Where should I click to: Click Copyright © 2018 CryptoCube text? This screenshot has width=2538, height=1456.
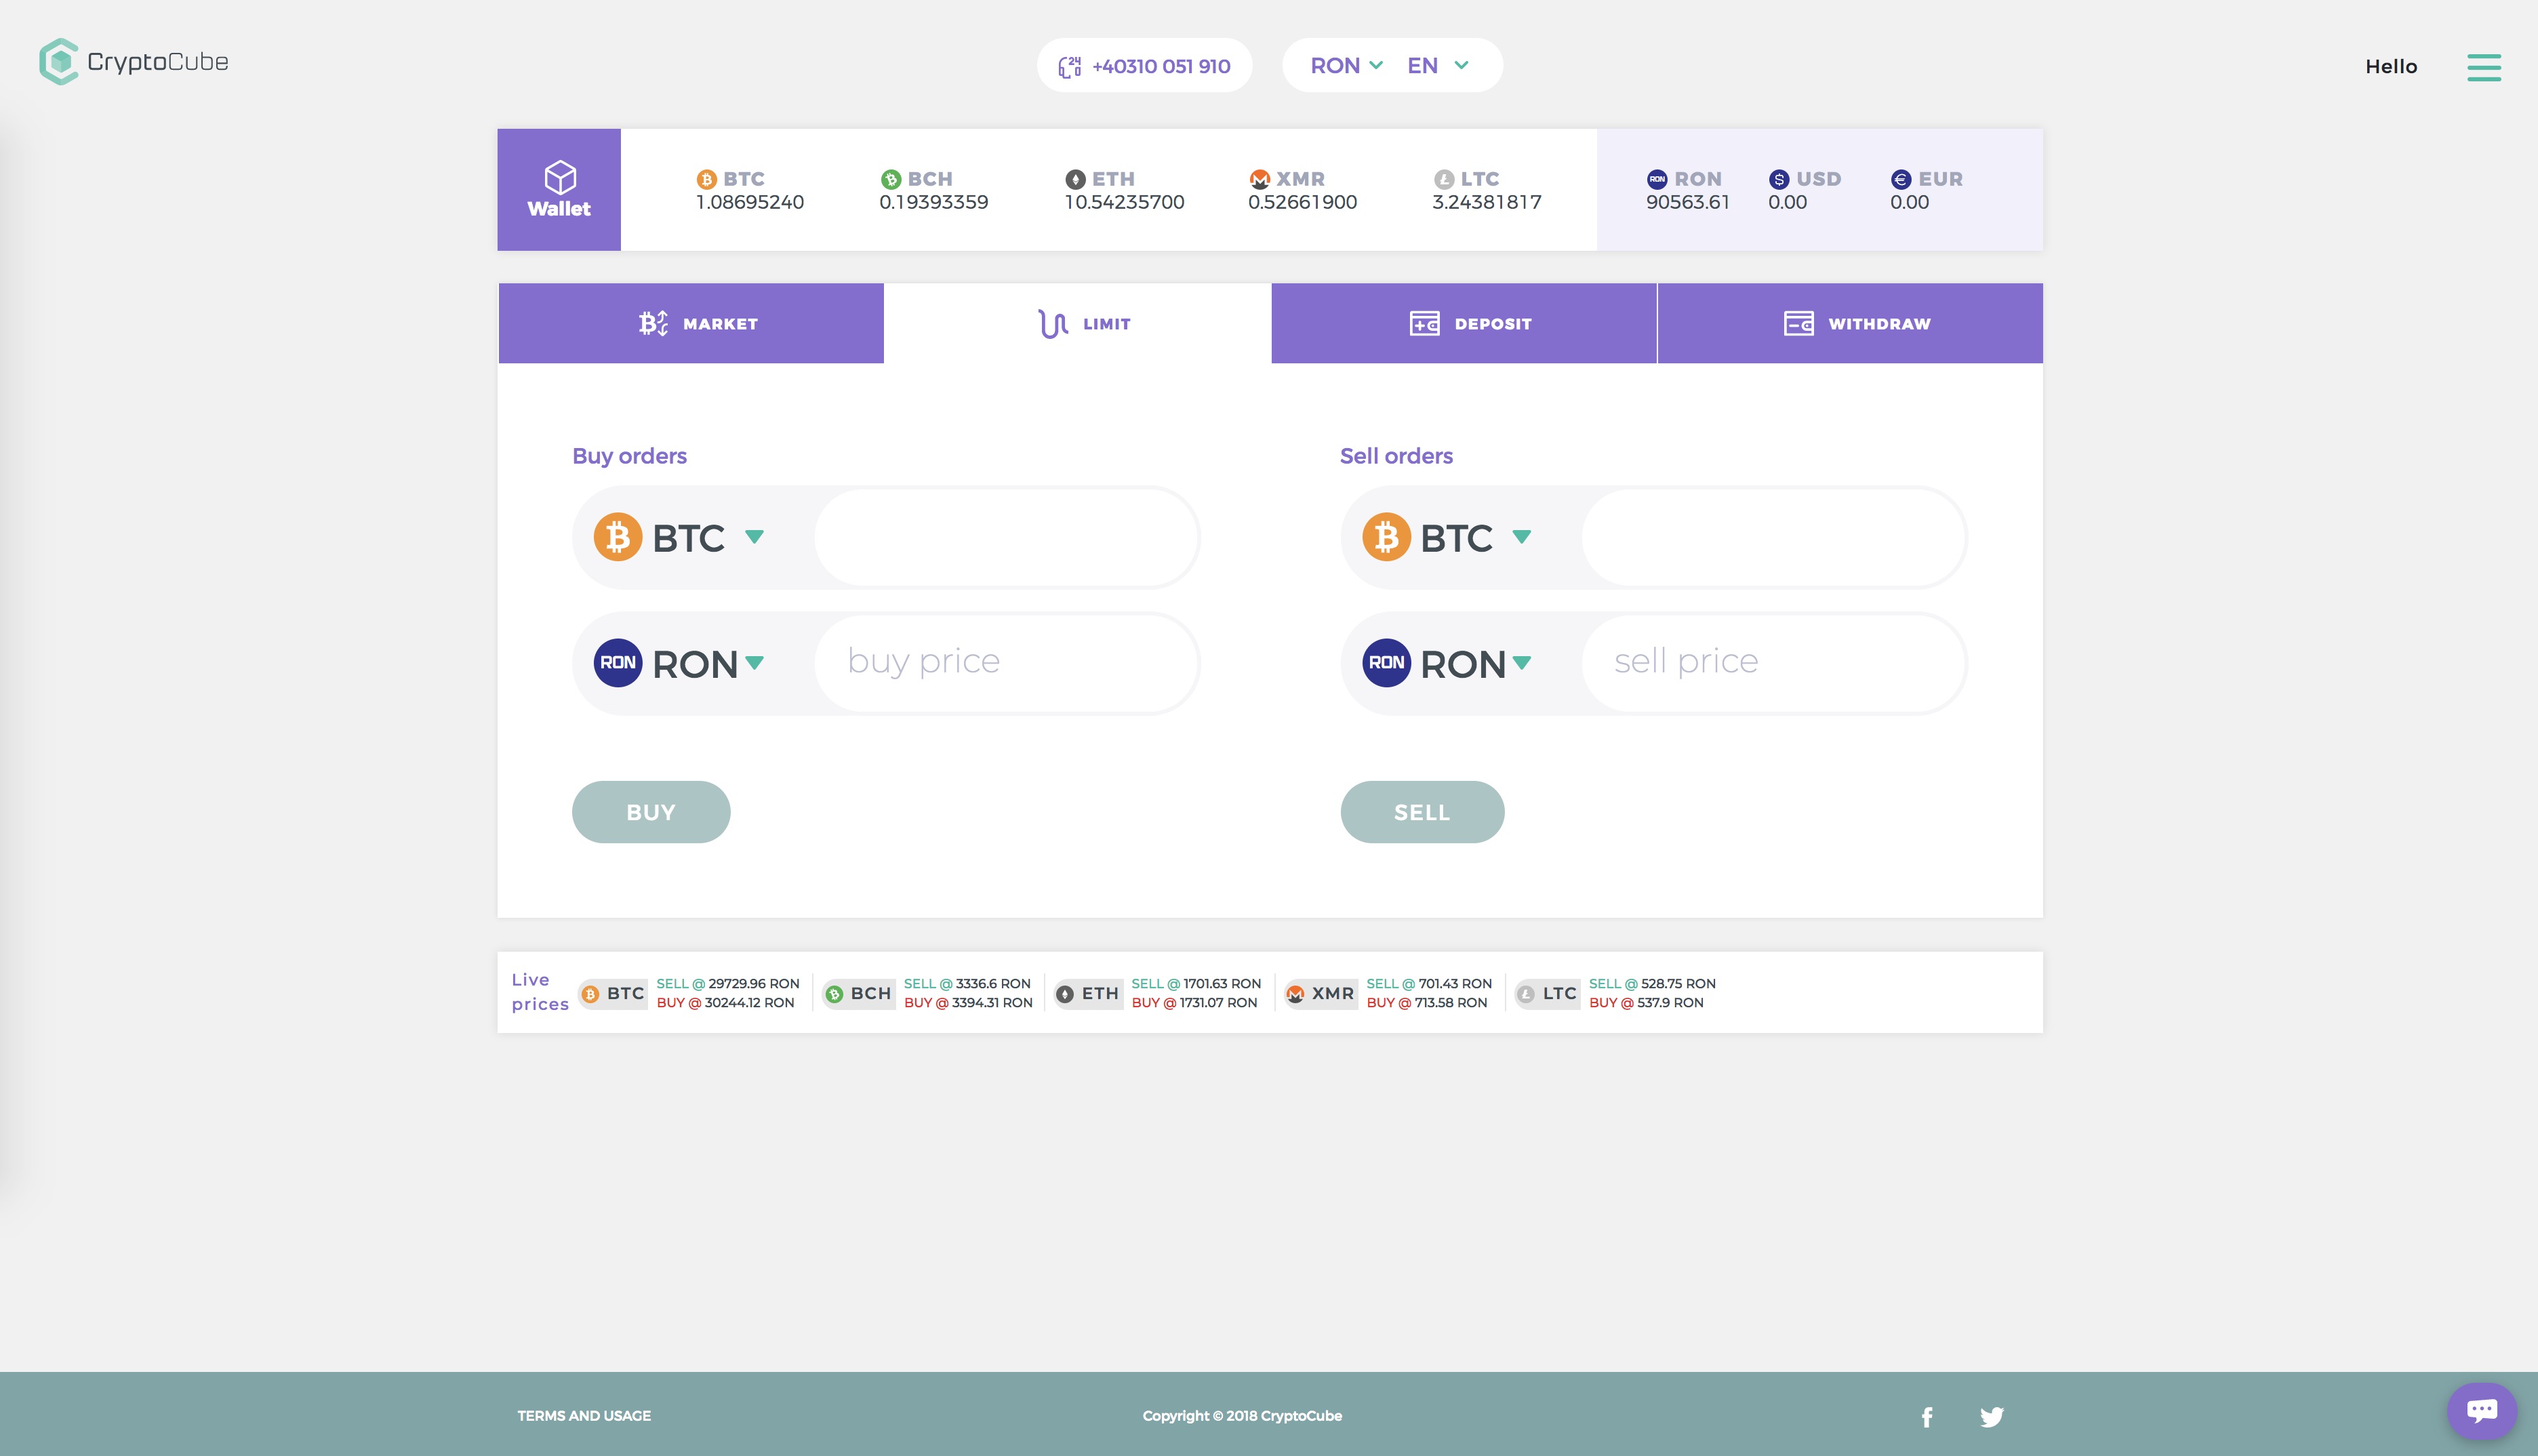[1242, 1416]
